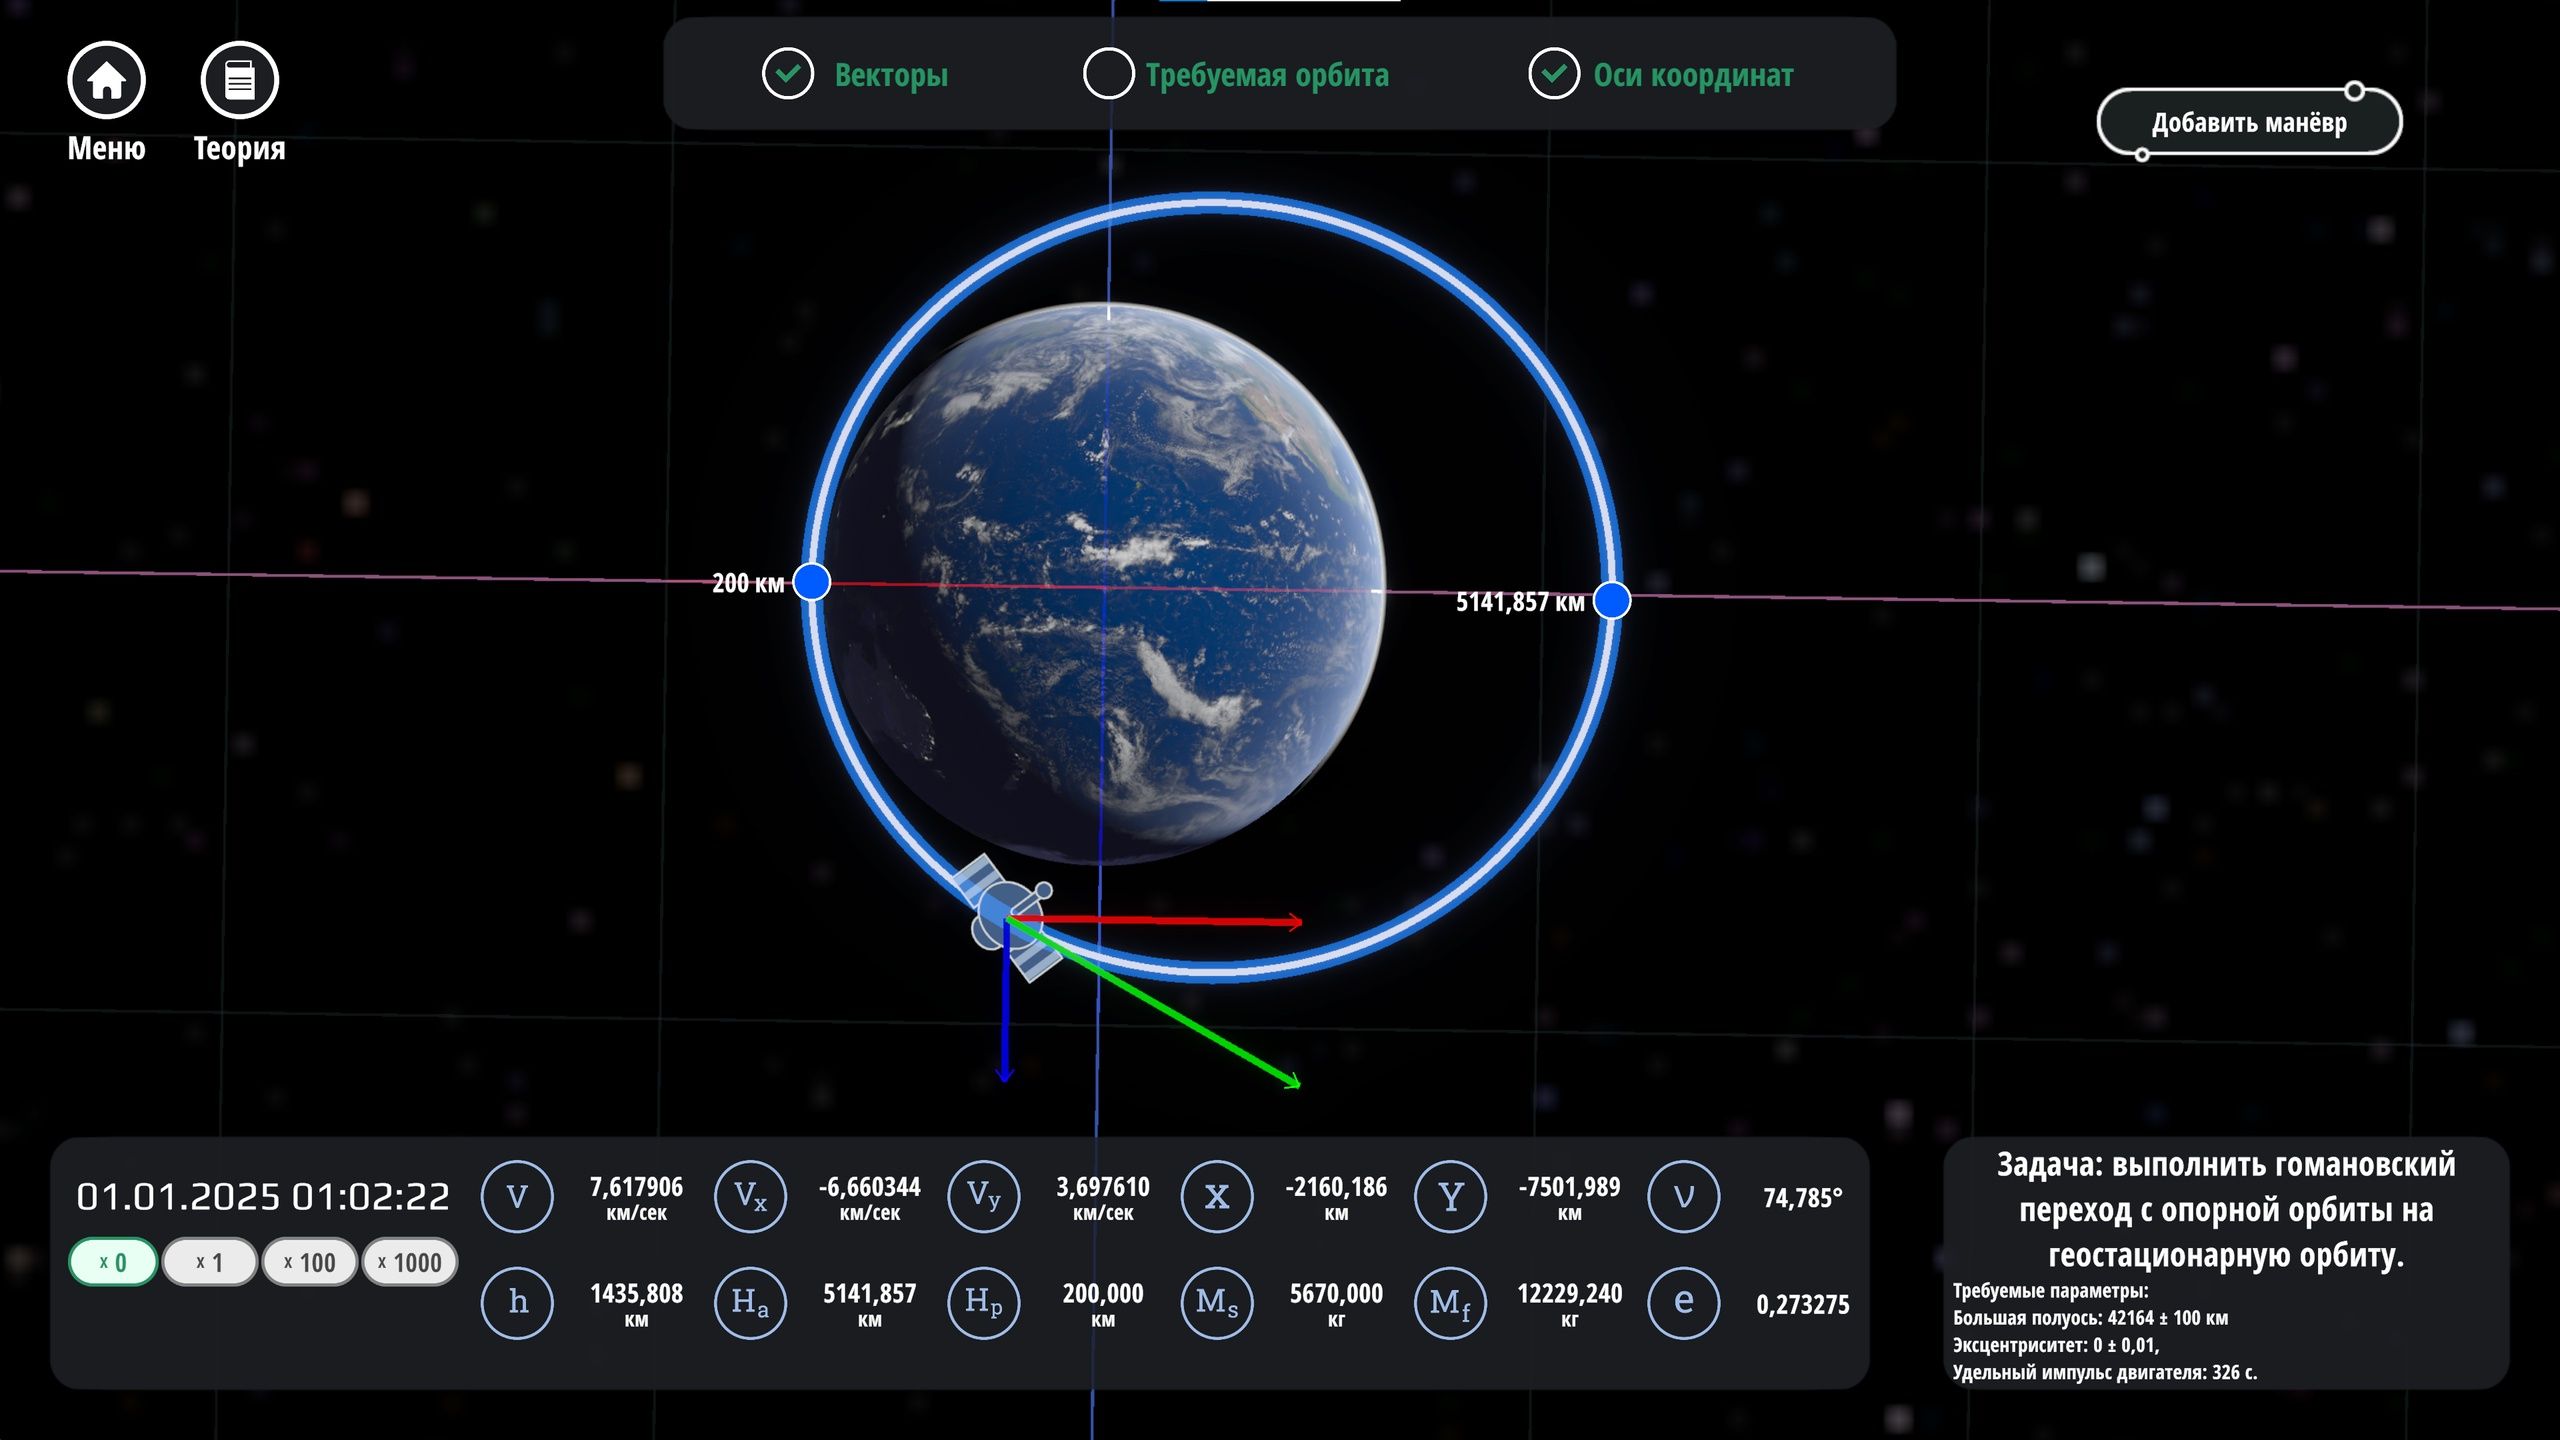The width and height of the screenshot is (2560, 1440).
Task: Disable the Векторы checkbox
Action: [x=788, y=74]
